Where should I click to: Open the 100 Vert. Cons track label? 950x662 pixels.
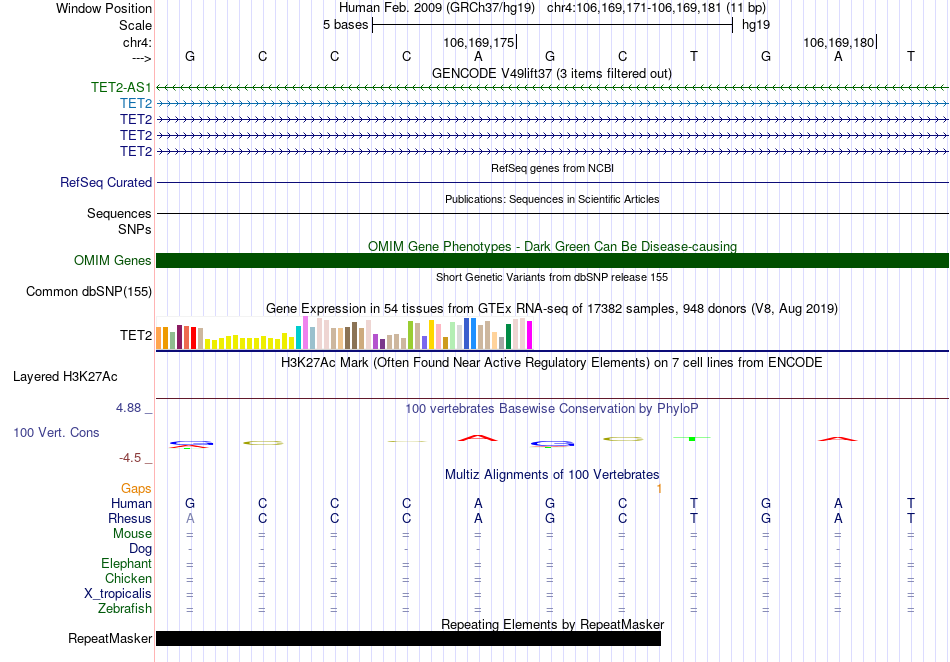(x=56, y=432)
